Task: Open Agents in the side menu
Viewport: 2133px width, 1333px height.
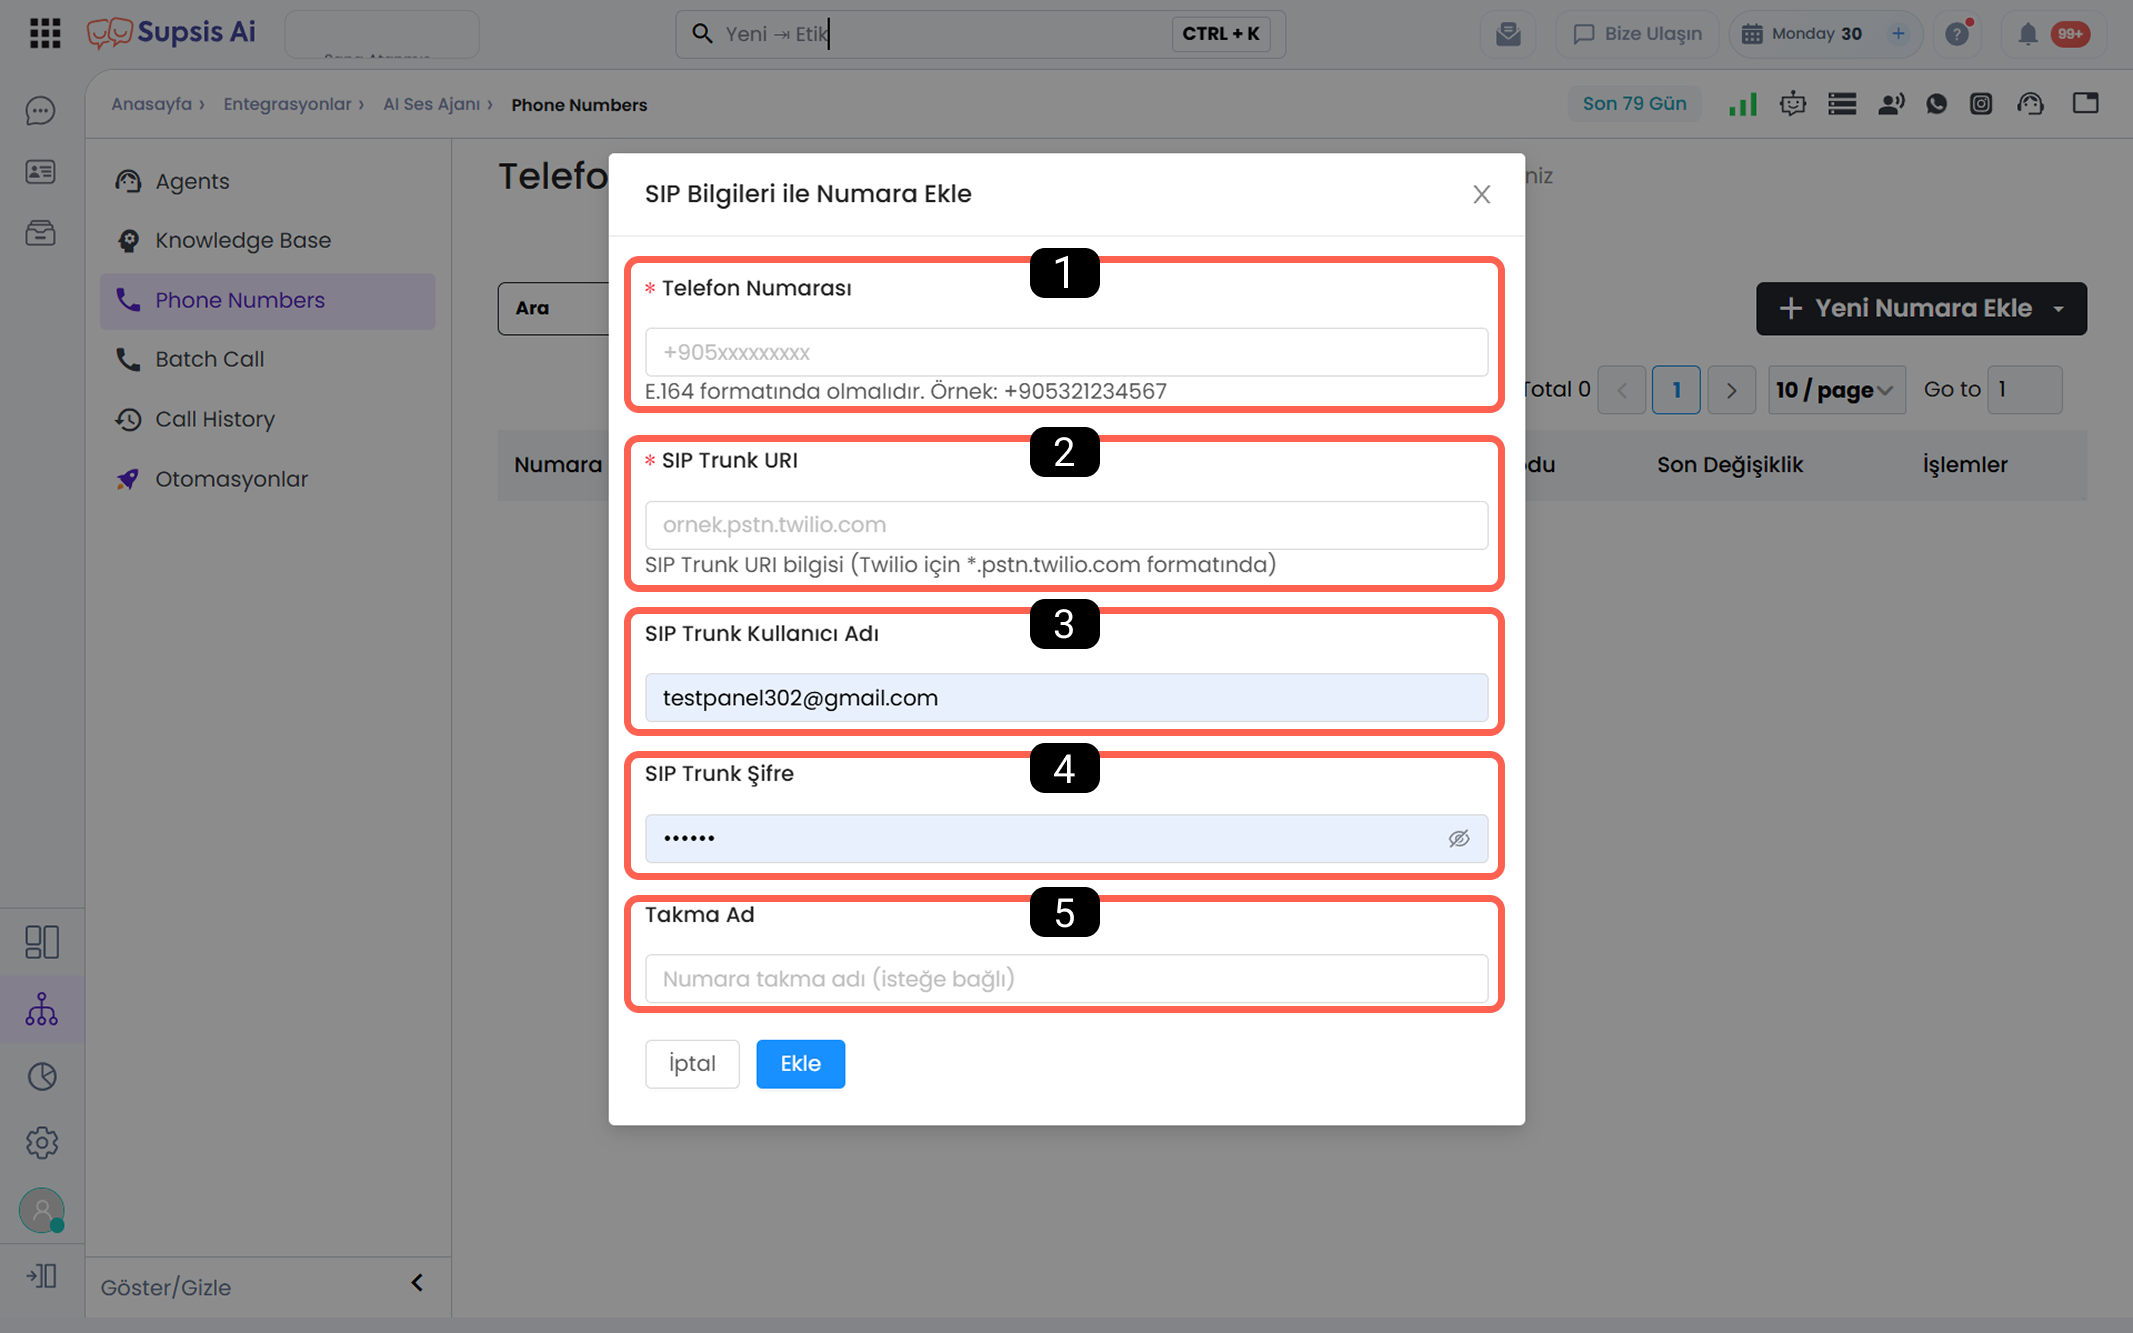Action: click(267, 181)
